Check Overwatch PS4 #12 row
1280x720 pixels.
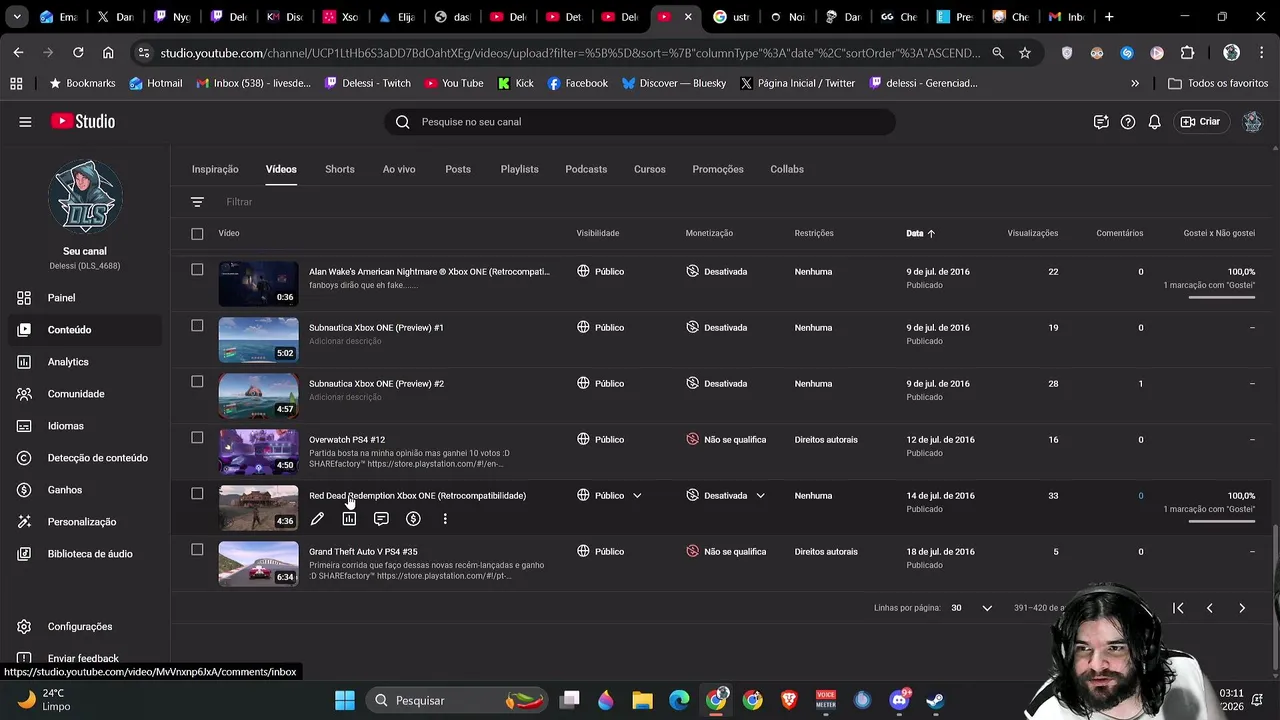coord(197,438)
